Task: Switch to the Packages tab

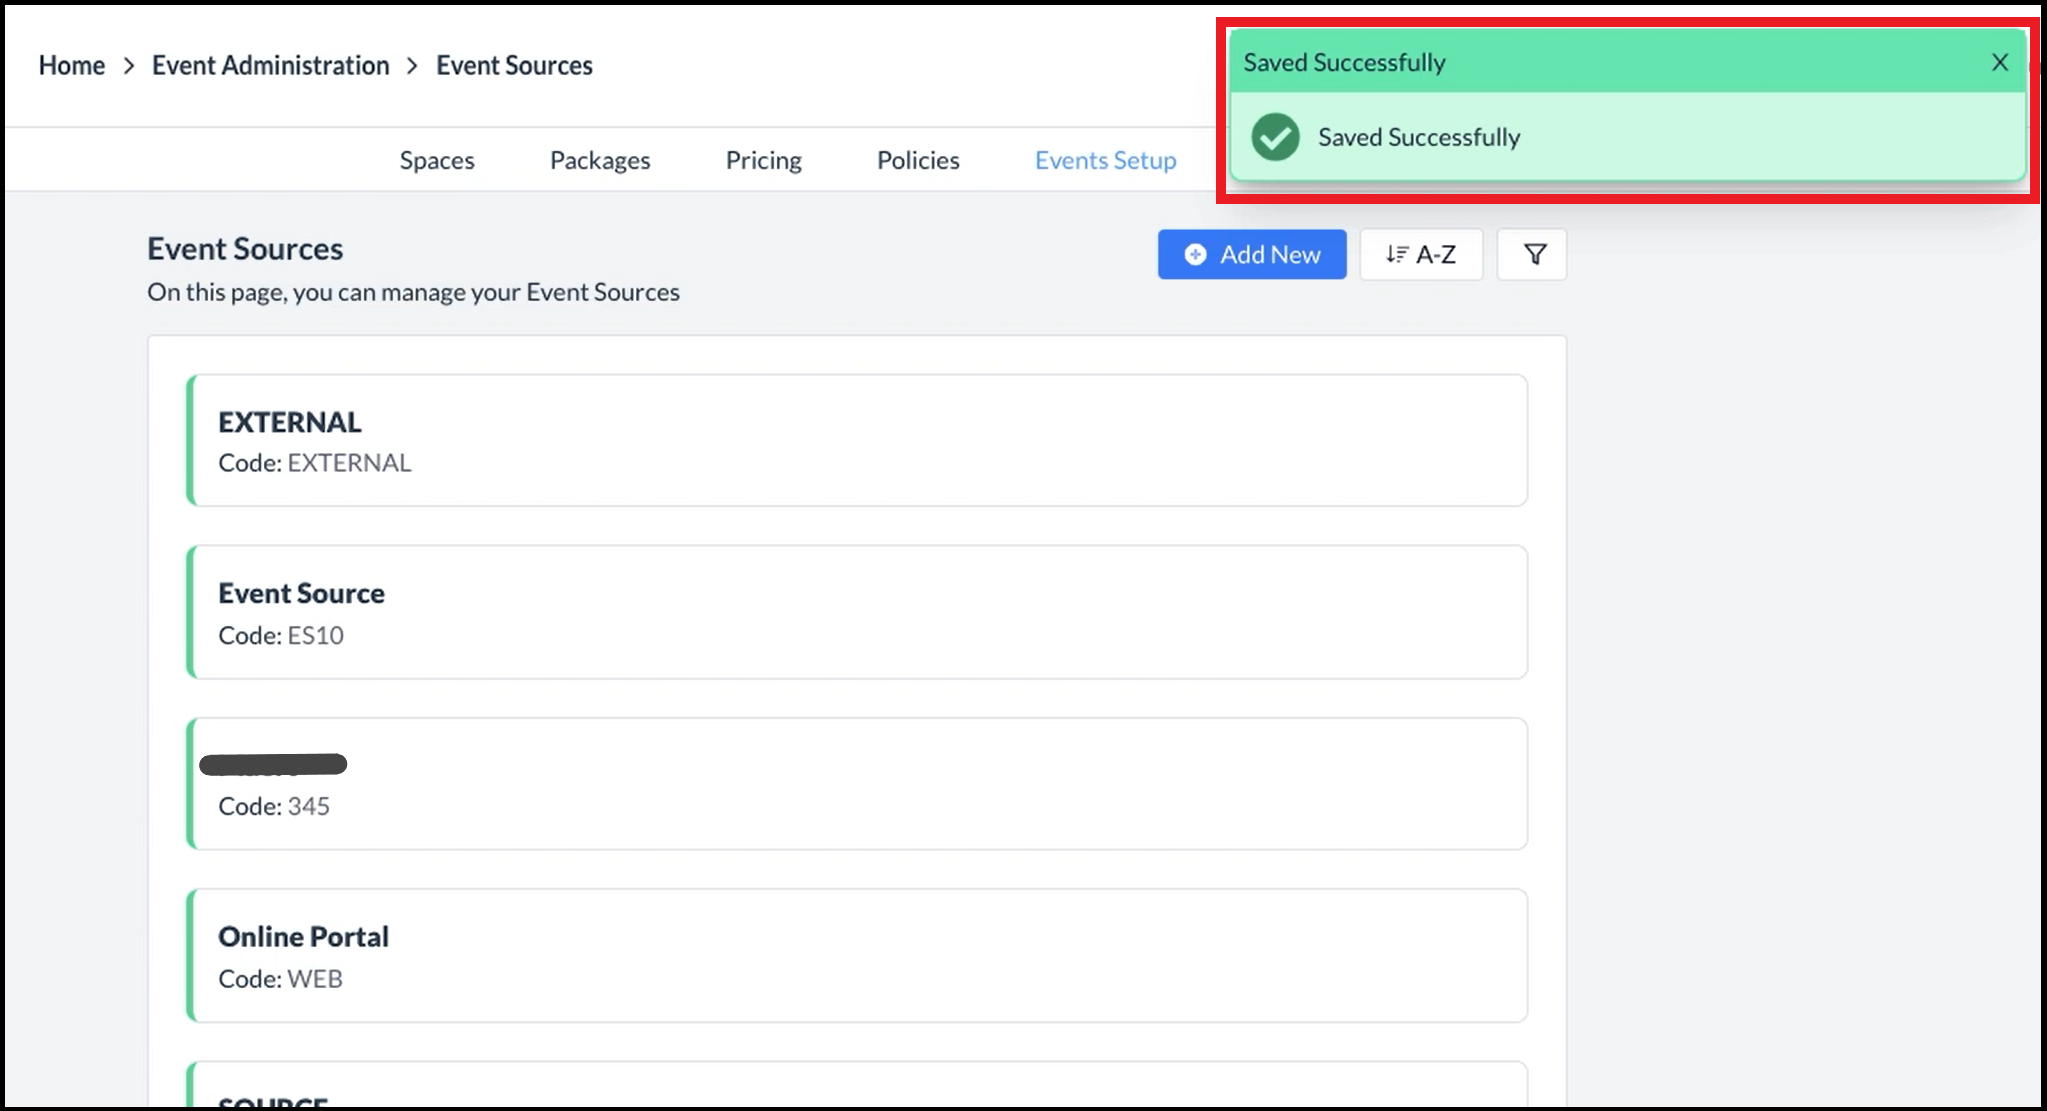Action: pyautogui.click(x=600, y=161)
